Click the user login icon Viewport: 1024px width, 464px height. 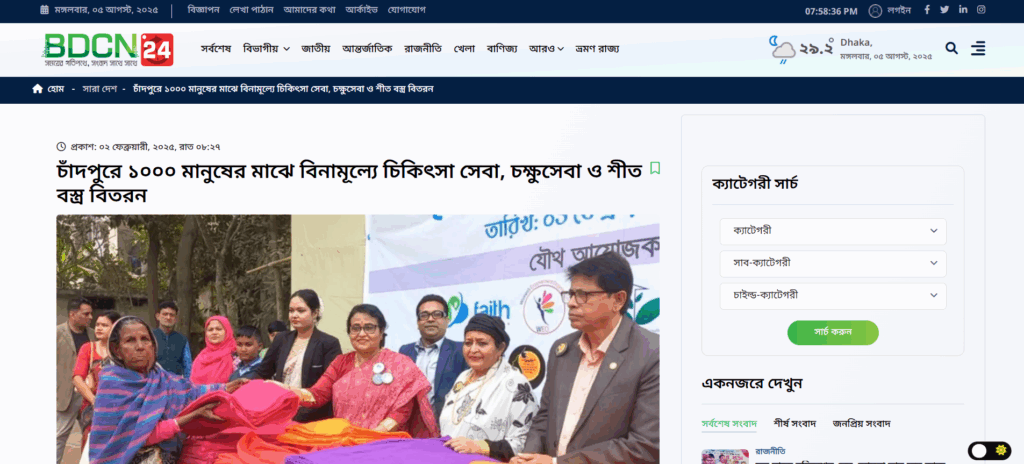click(x=875, y=10)
